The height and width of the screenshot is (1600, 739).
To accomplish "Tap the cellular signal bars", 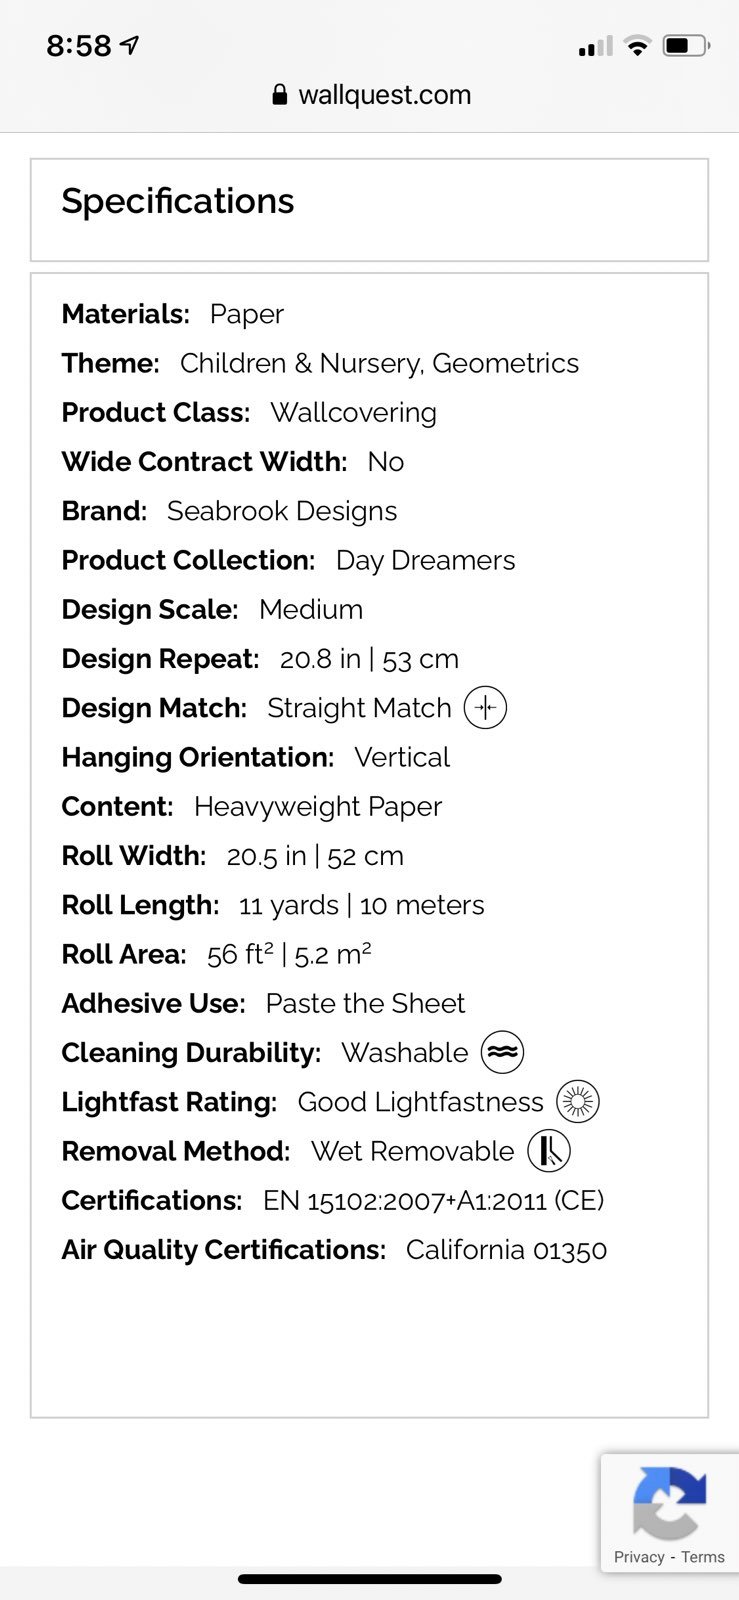I will pos(595,46).
